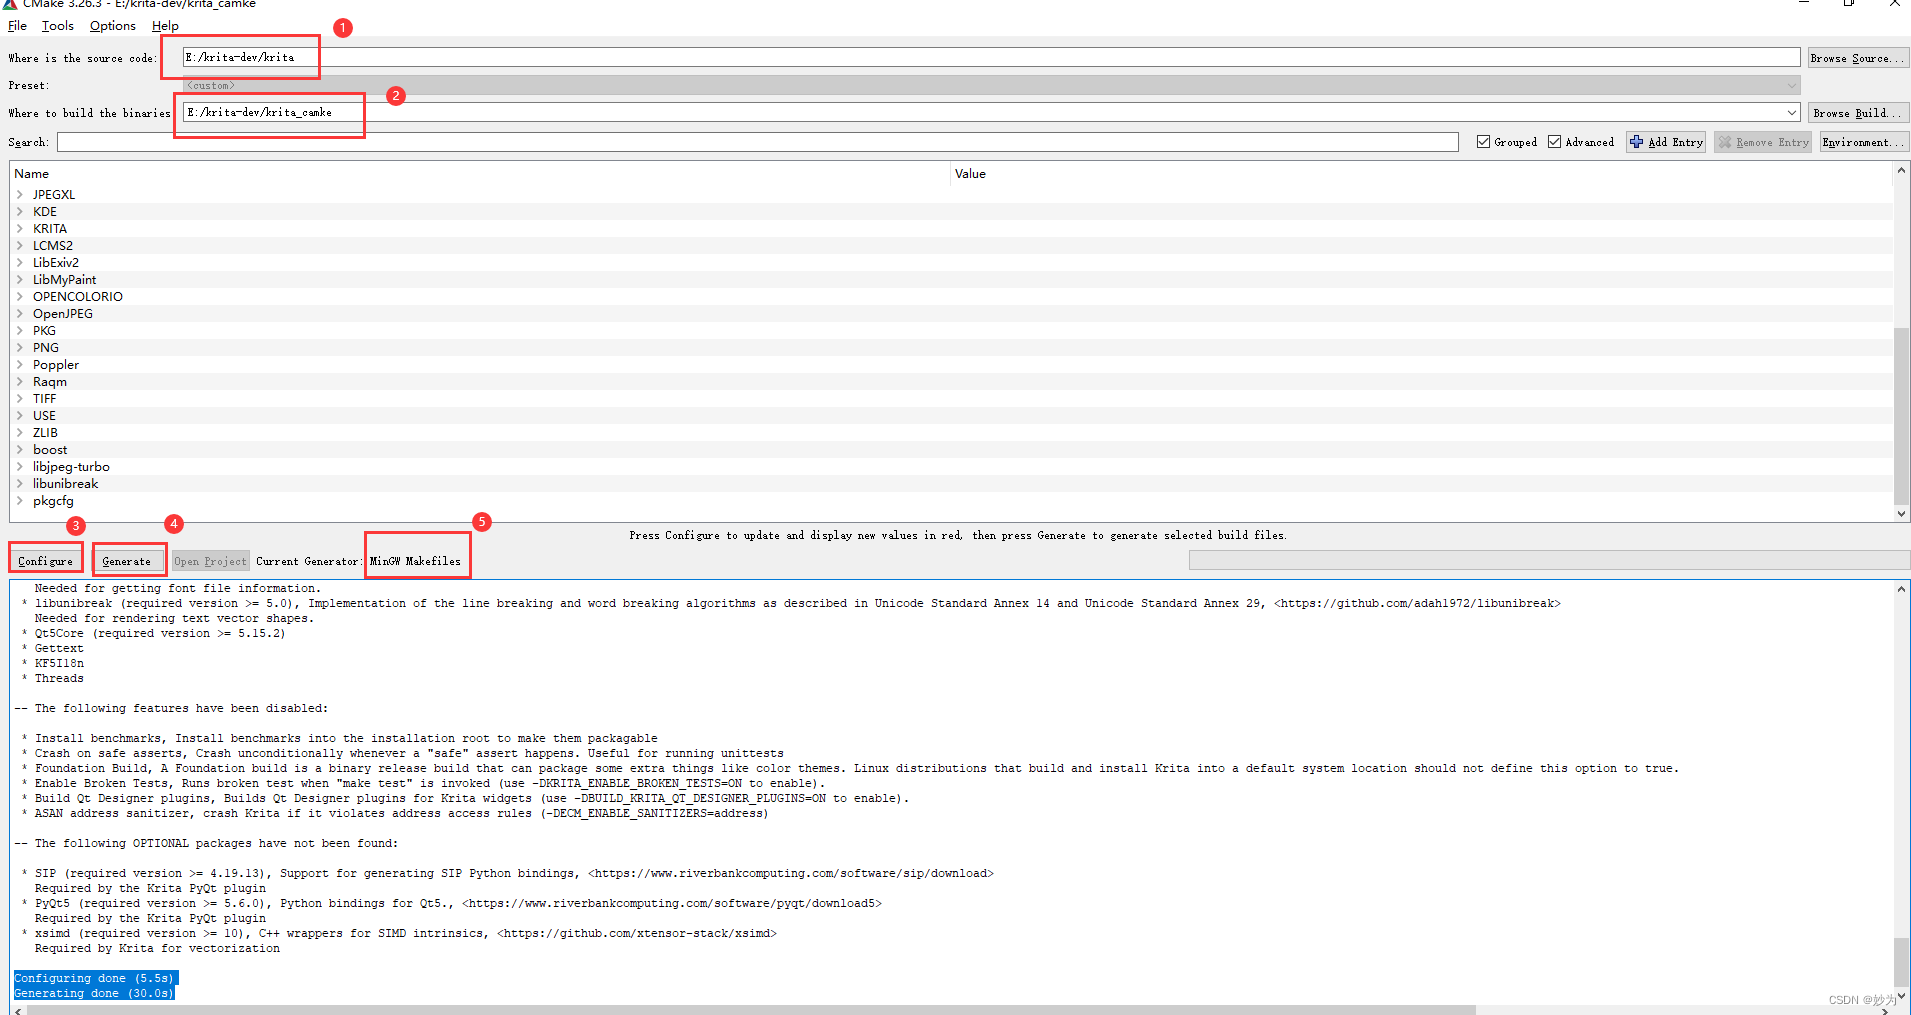The width and height of the screenshot is (1911, 1015).
Task: Expand the KDE group
Action: point(19,212)
